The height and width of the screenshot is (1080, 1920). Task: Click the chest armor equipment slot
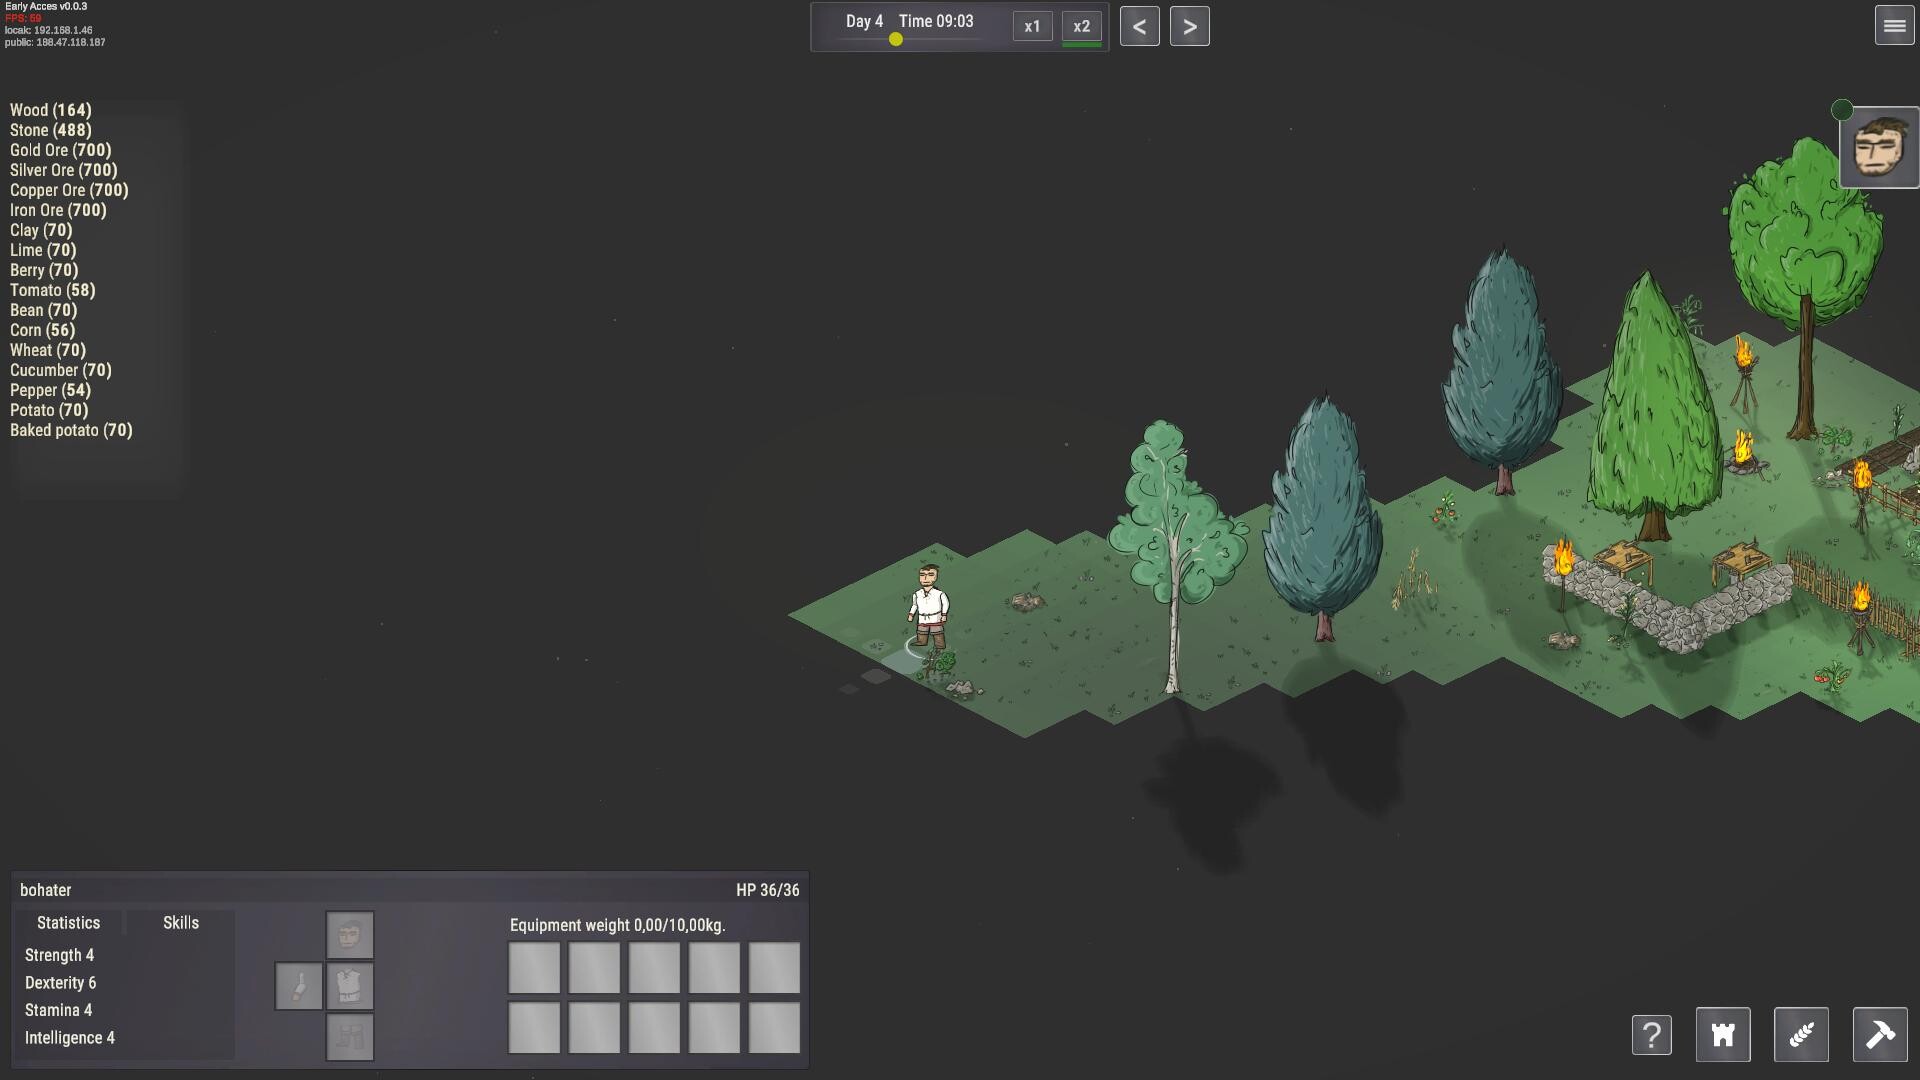(x=349, y=986)
